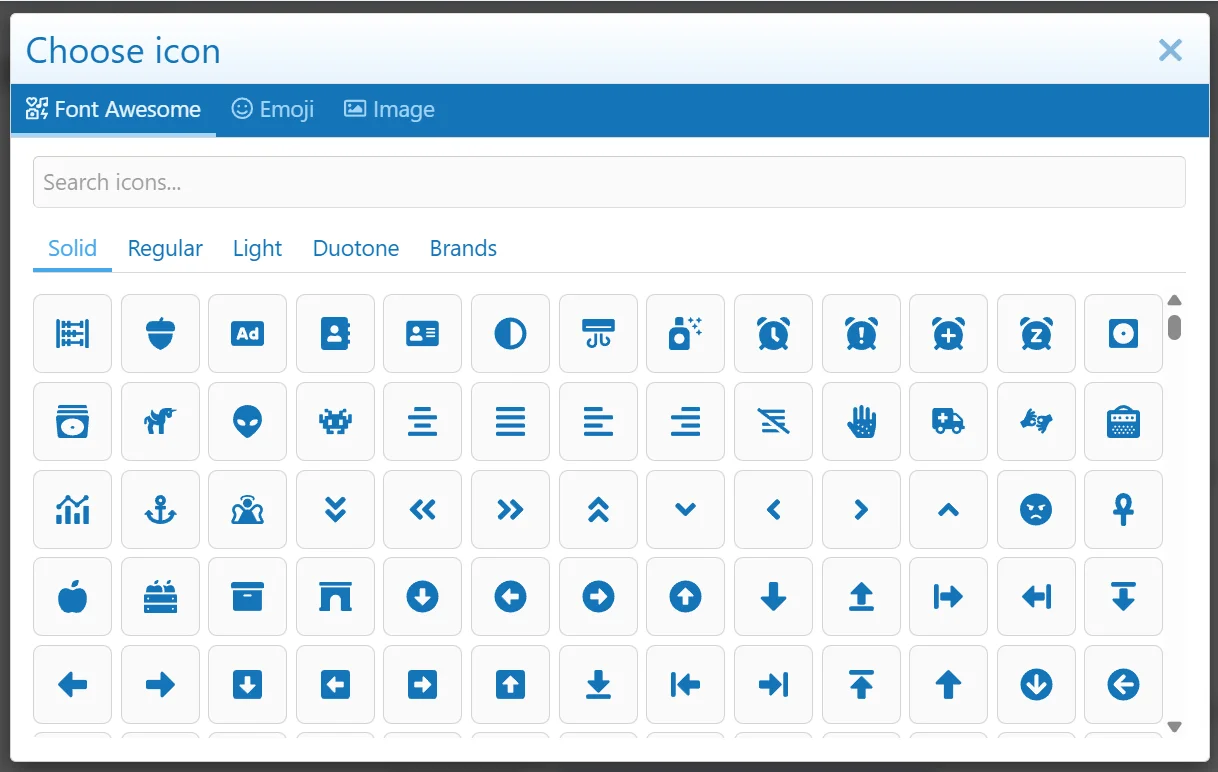The width and height of the screenshot is (1218, 772).
Task: Choose the archive box icon
Action: click(247, 596)
